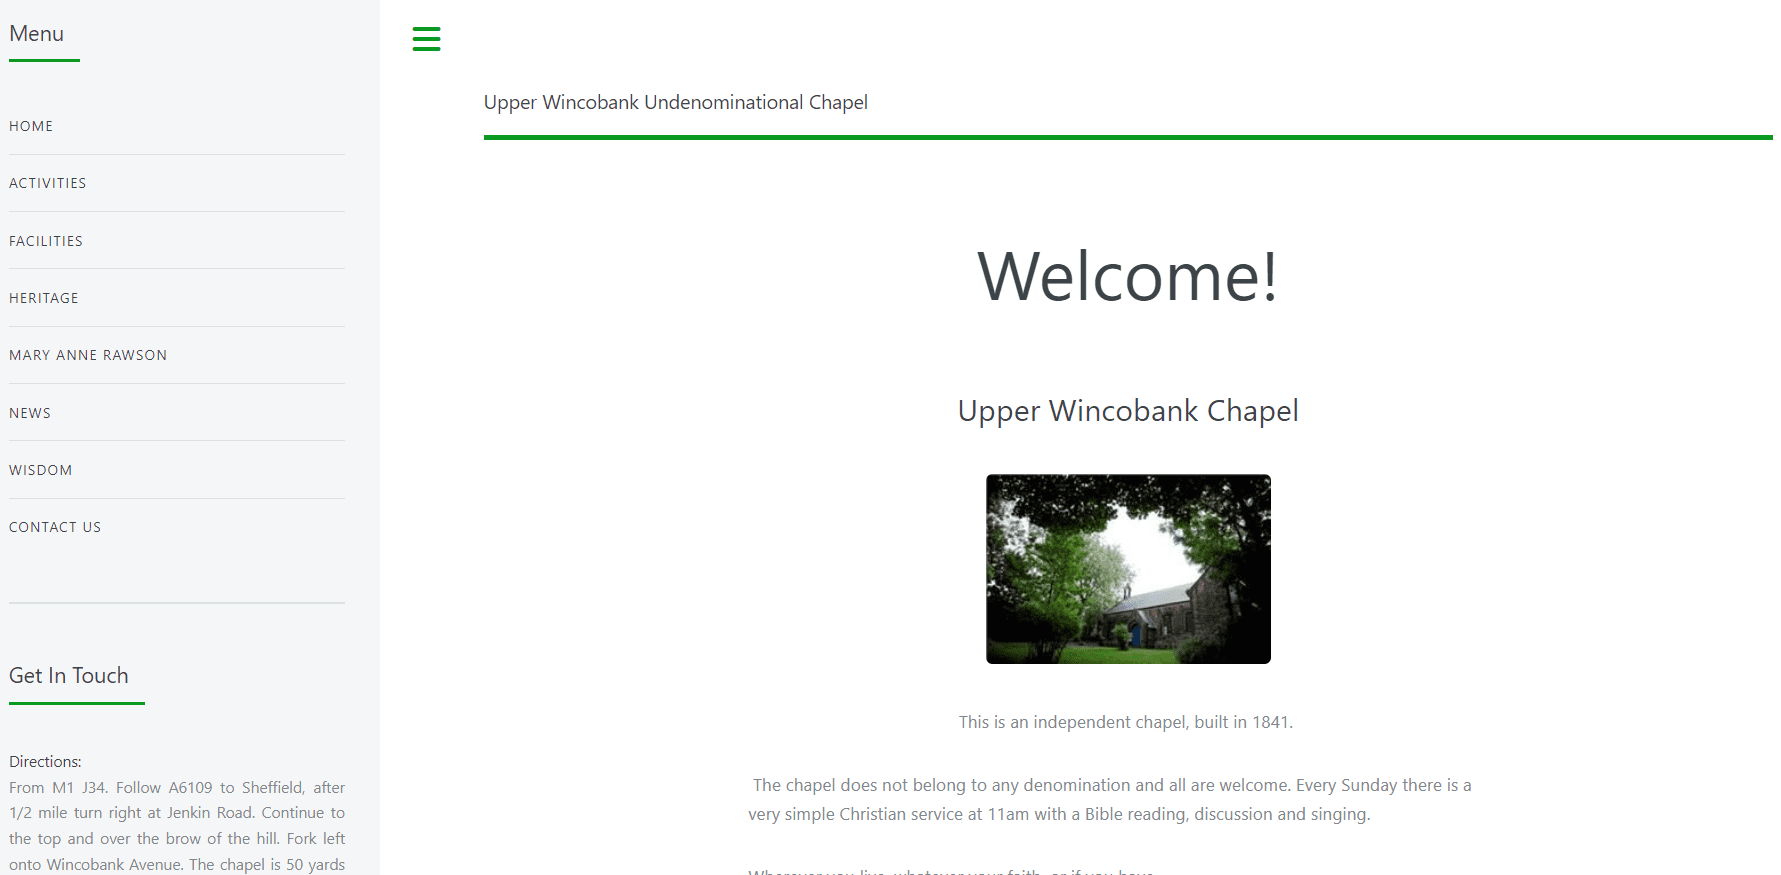The image size is (1781, 875).
Task: Open the Facilities menu link
Action: (x=46, y=241)
